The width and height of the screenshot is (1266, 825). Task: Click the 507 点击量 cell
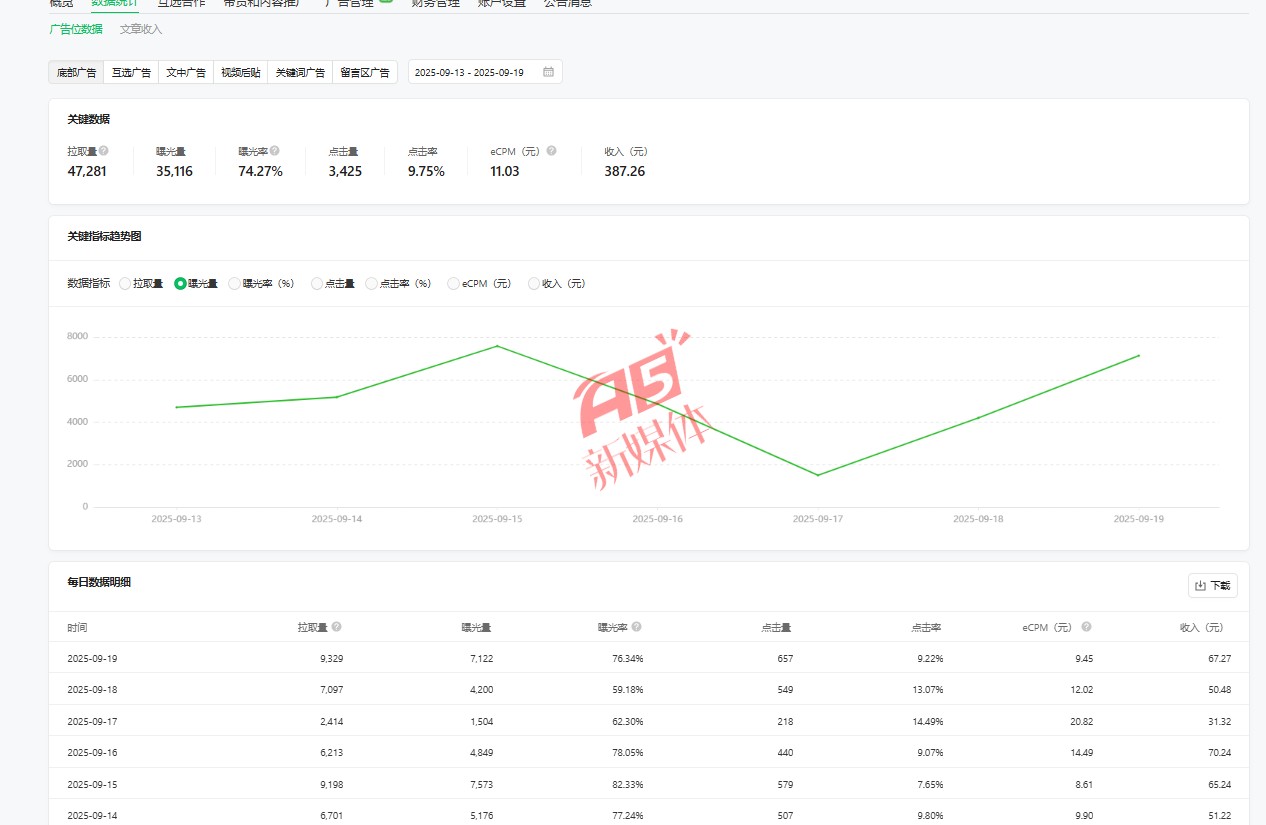click(785, 816)
